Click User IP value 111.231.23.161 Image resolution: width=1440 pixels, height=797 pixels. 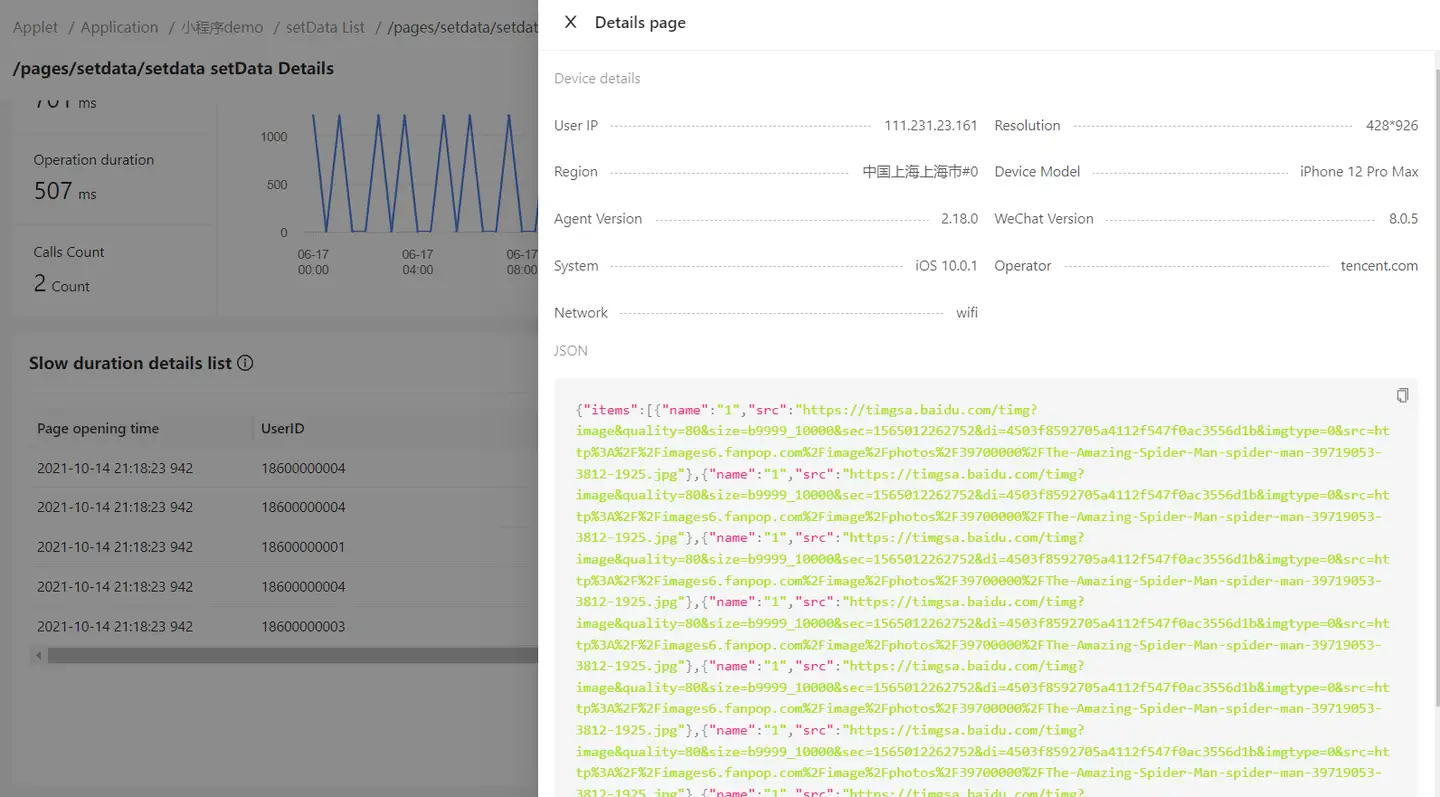(x=931, y=125)
